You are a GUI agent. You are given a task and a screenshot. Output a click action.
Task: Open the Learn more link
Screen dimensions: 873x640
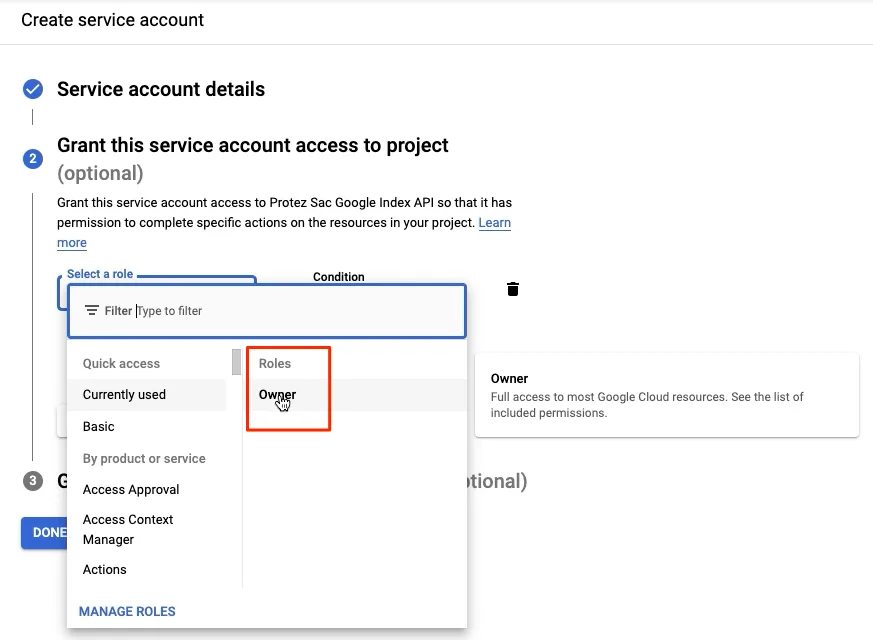(x=494, y=223)
